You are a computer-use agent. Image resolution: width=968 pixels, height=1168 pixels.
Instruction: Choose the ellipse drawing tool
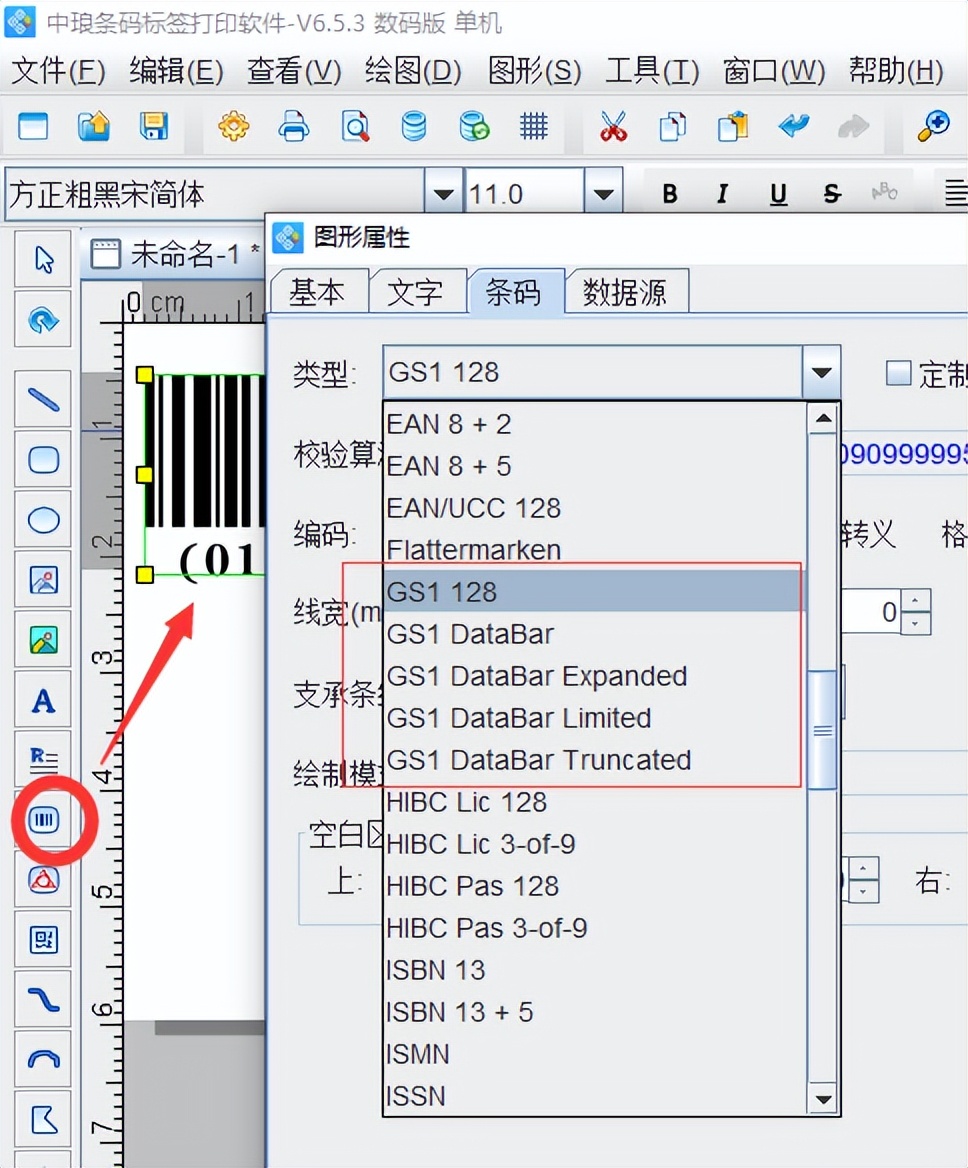tap(44, 520)
